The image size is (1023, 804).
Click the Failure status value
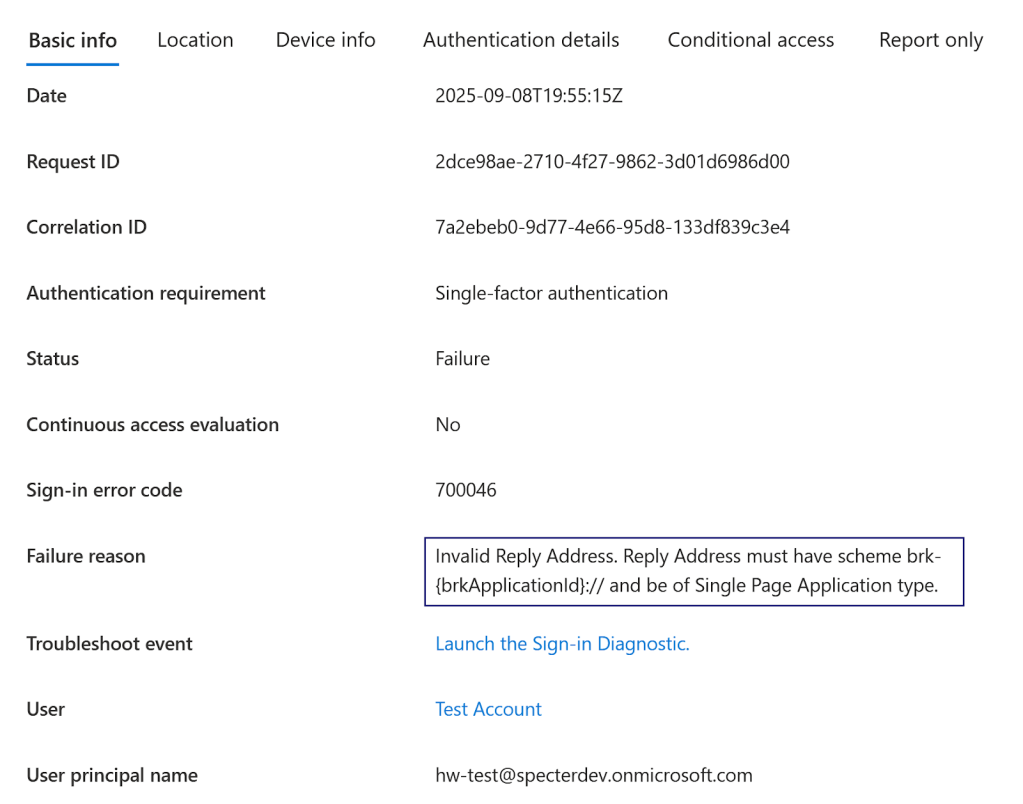pyautogui.click(x=462, y=359)
